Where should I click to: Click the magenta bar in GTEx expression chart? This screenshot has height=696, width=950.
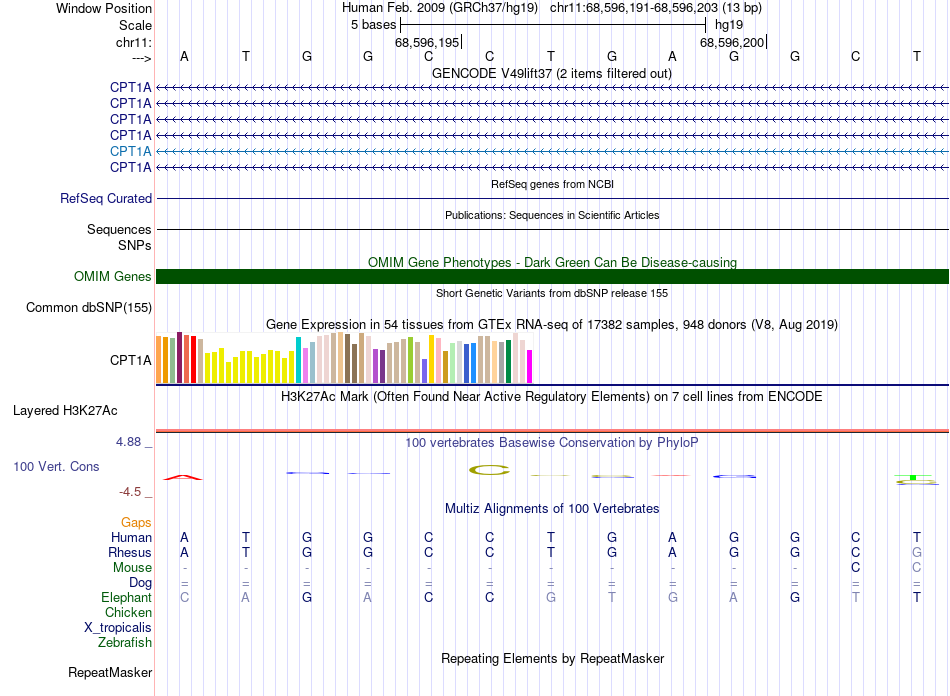530,366
